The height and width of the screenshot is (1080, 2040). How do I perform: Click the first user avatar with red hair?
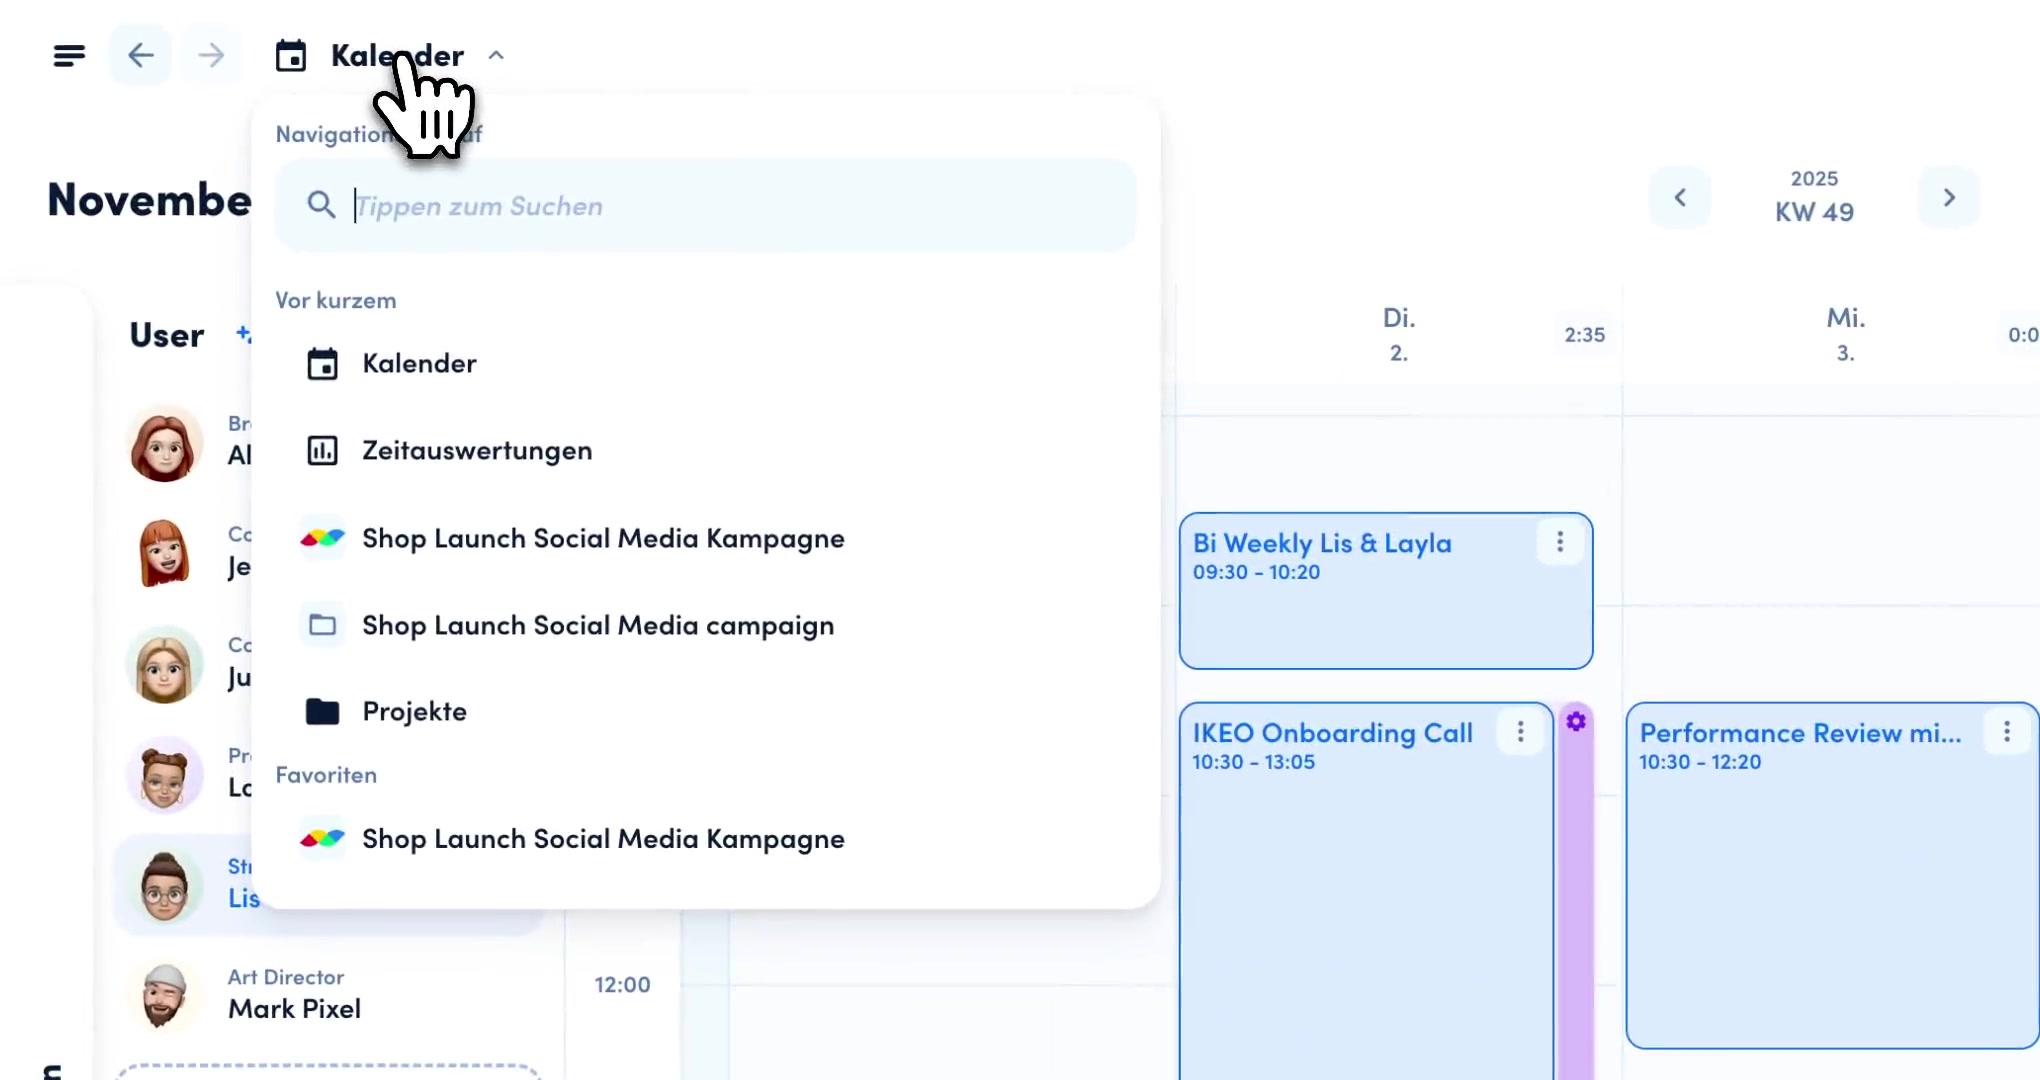point(164,443)
